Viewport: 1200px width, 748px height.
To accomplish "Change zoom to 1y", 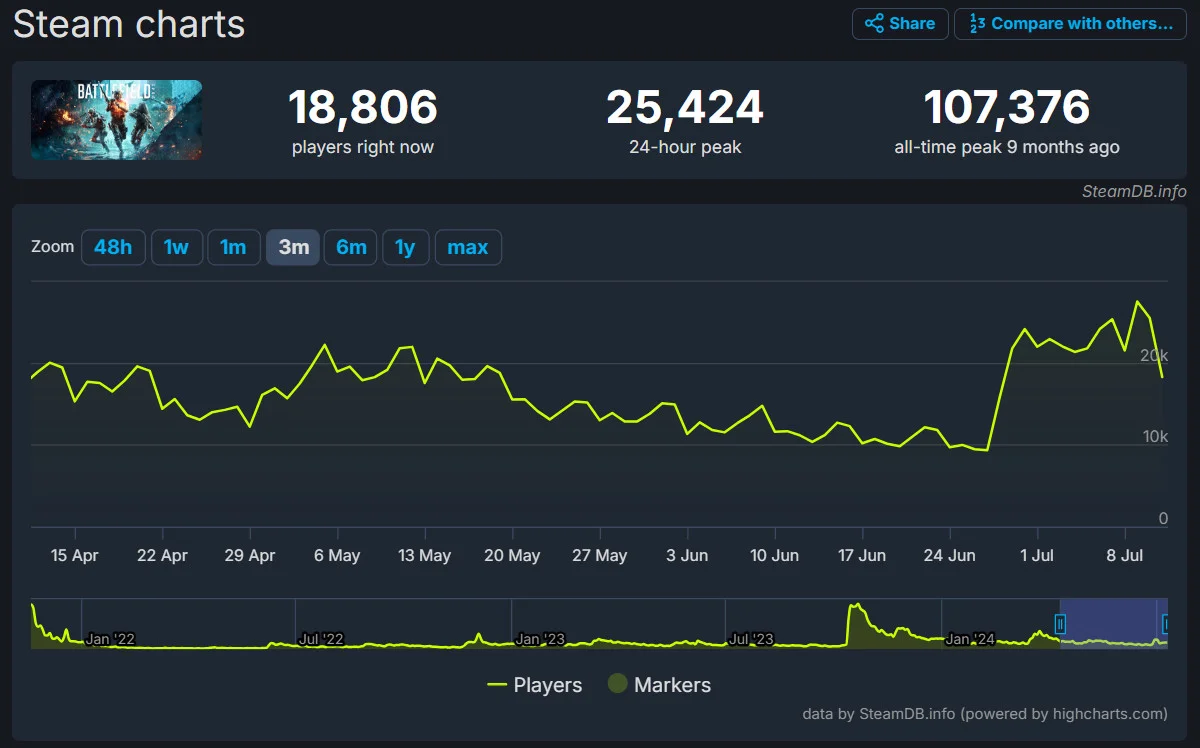I will coord(405,247).
